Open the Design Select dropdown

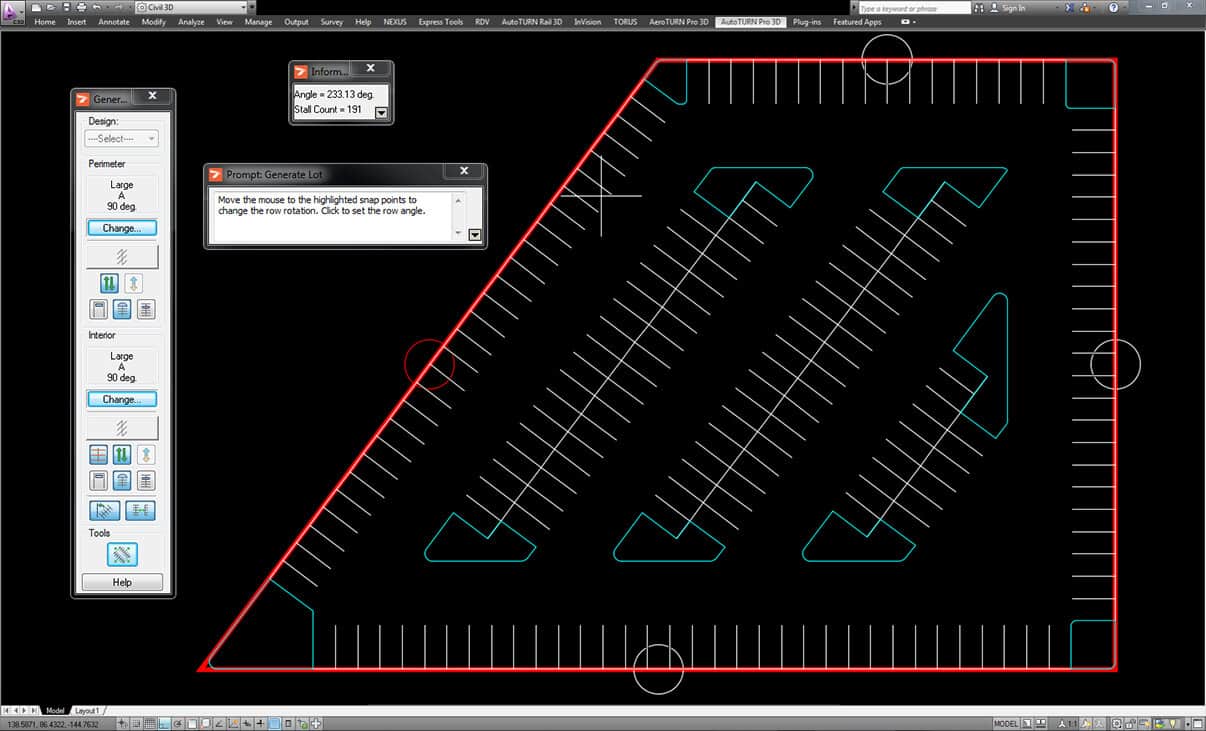(x=122, y=139)
